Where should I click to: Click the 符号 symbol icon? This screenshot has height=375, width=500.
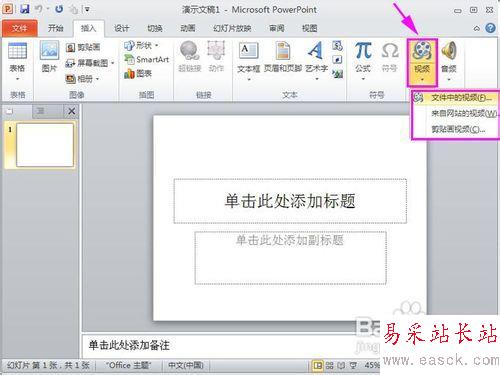tap(389, 57)
